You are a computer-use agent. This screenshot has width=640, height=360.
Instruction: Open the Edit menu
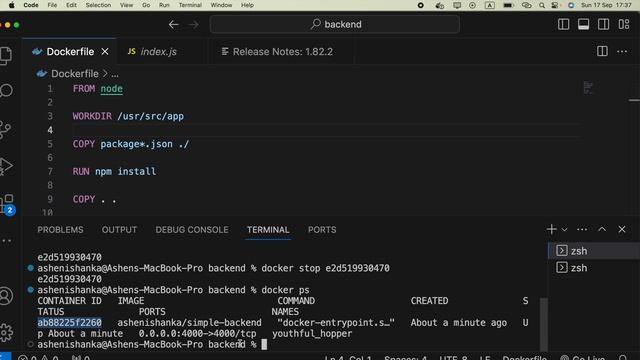71,5
